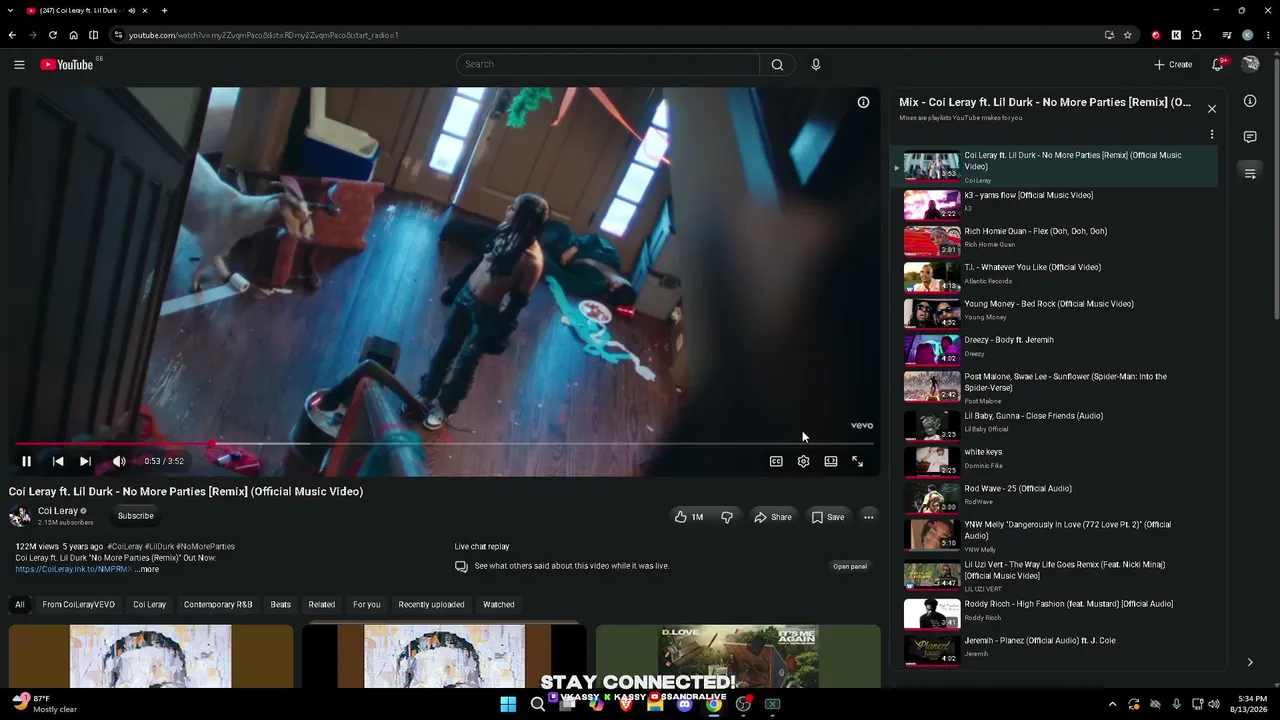
Task: Open Coi Leray channel avatar
Action: [20, 516]
